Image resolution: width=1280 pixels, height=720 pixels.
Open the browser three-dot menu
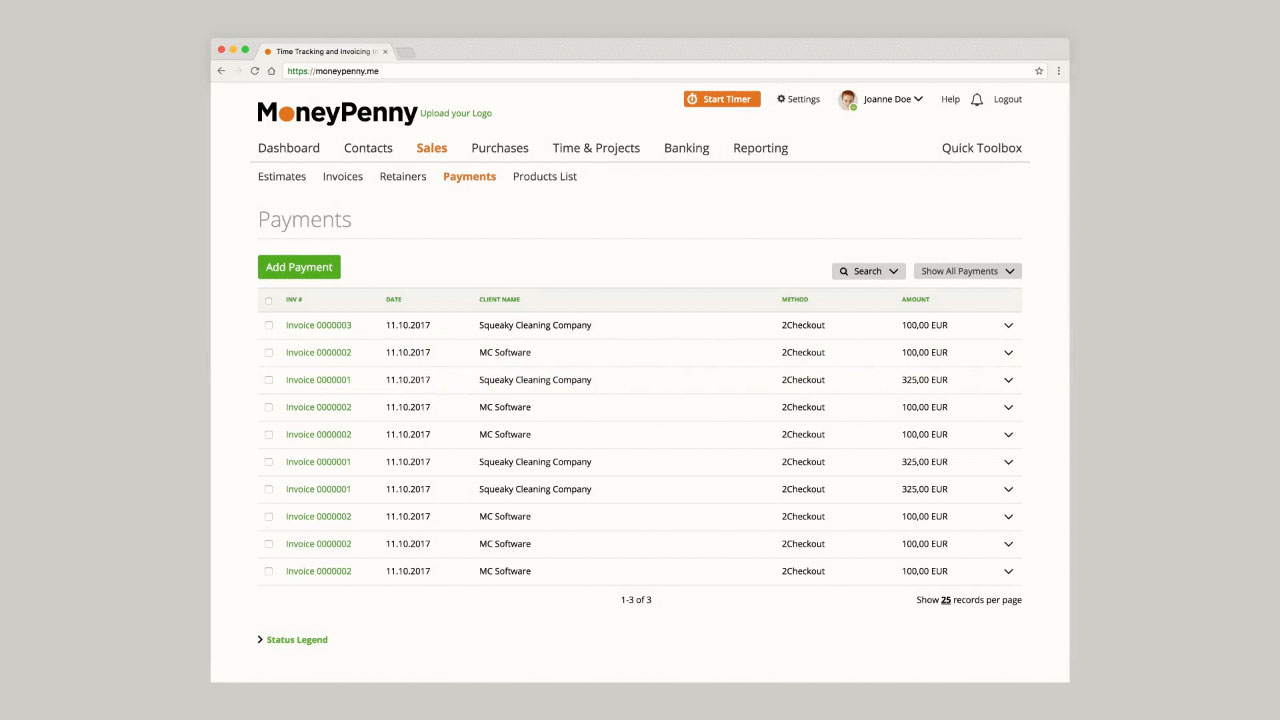pyautogui.click(x=1059, y=71)
